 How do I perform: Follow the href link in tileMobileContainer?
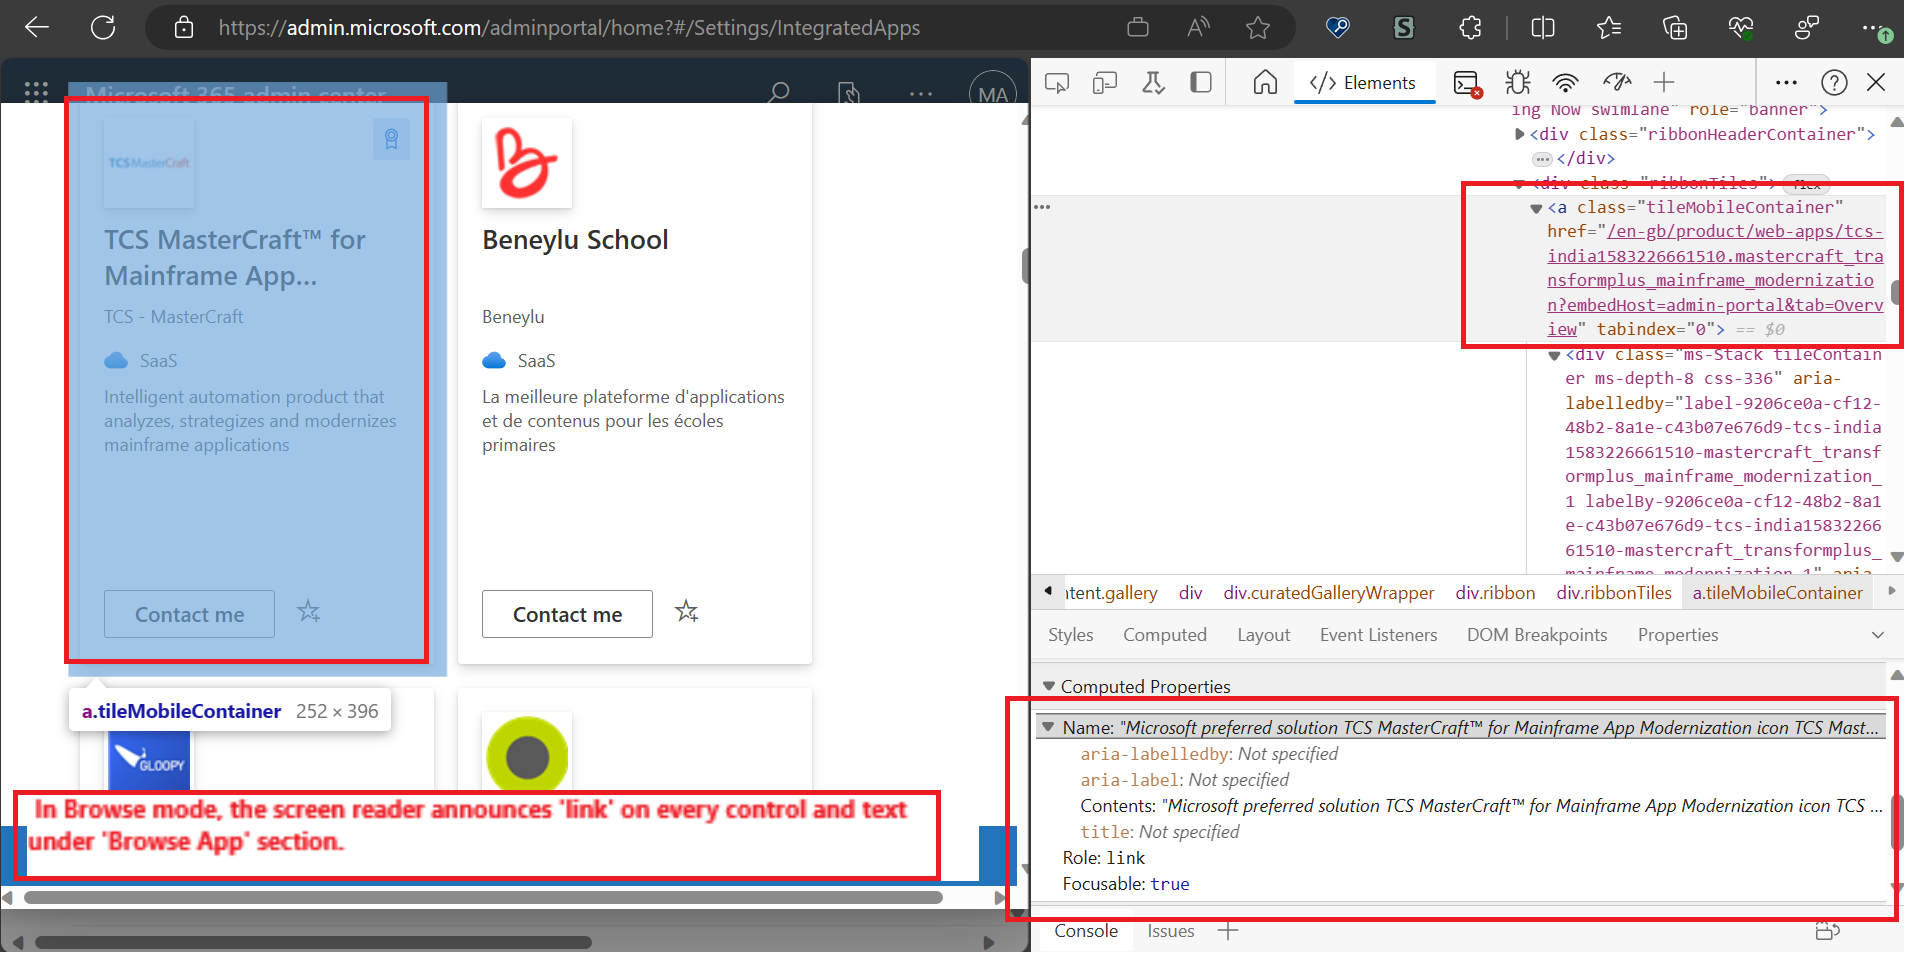[x=1715, y=280]
